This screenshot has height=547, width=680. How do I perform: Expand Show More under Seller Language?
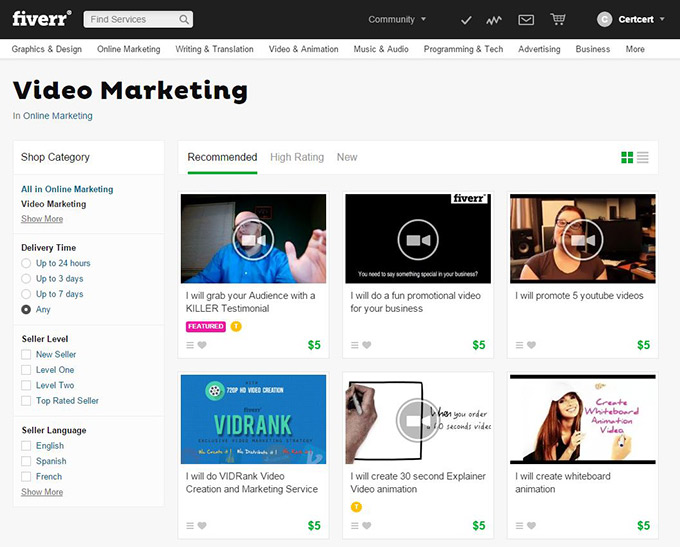42,492
